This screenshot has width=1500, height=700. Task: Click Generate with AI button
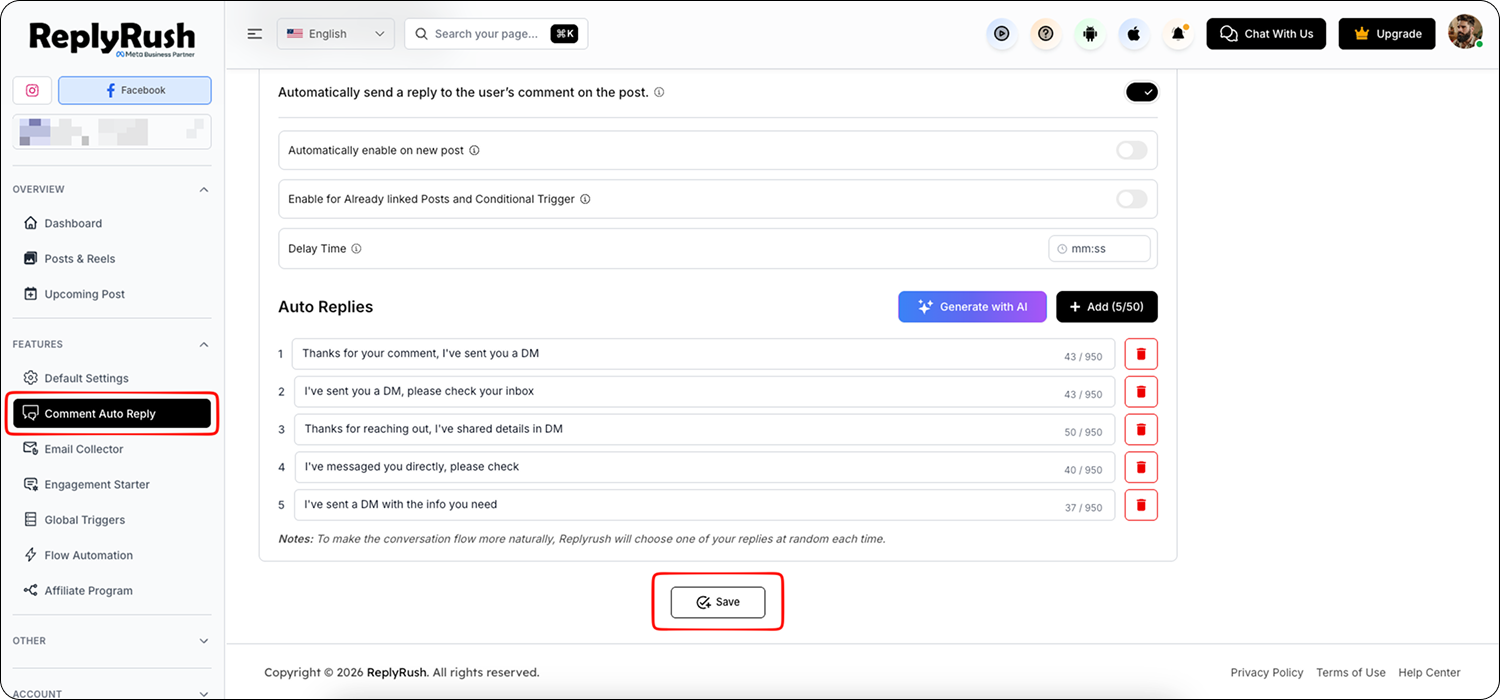click(x=972, y=307)
